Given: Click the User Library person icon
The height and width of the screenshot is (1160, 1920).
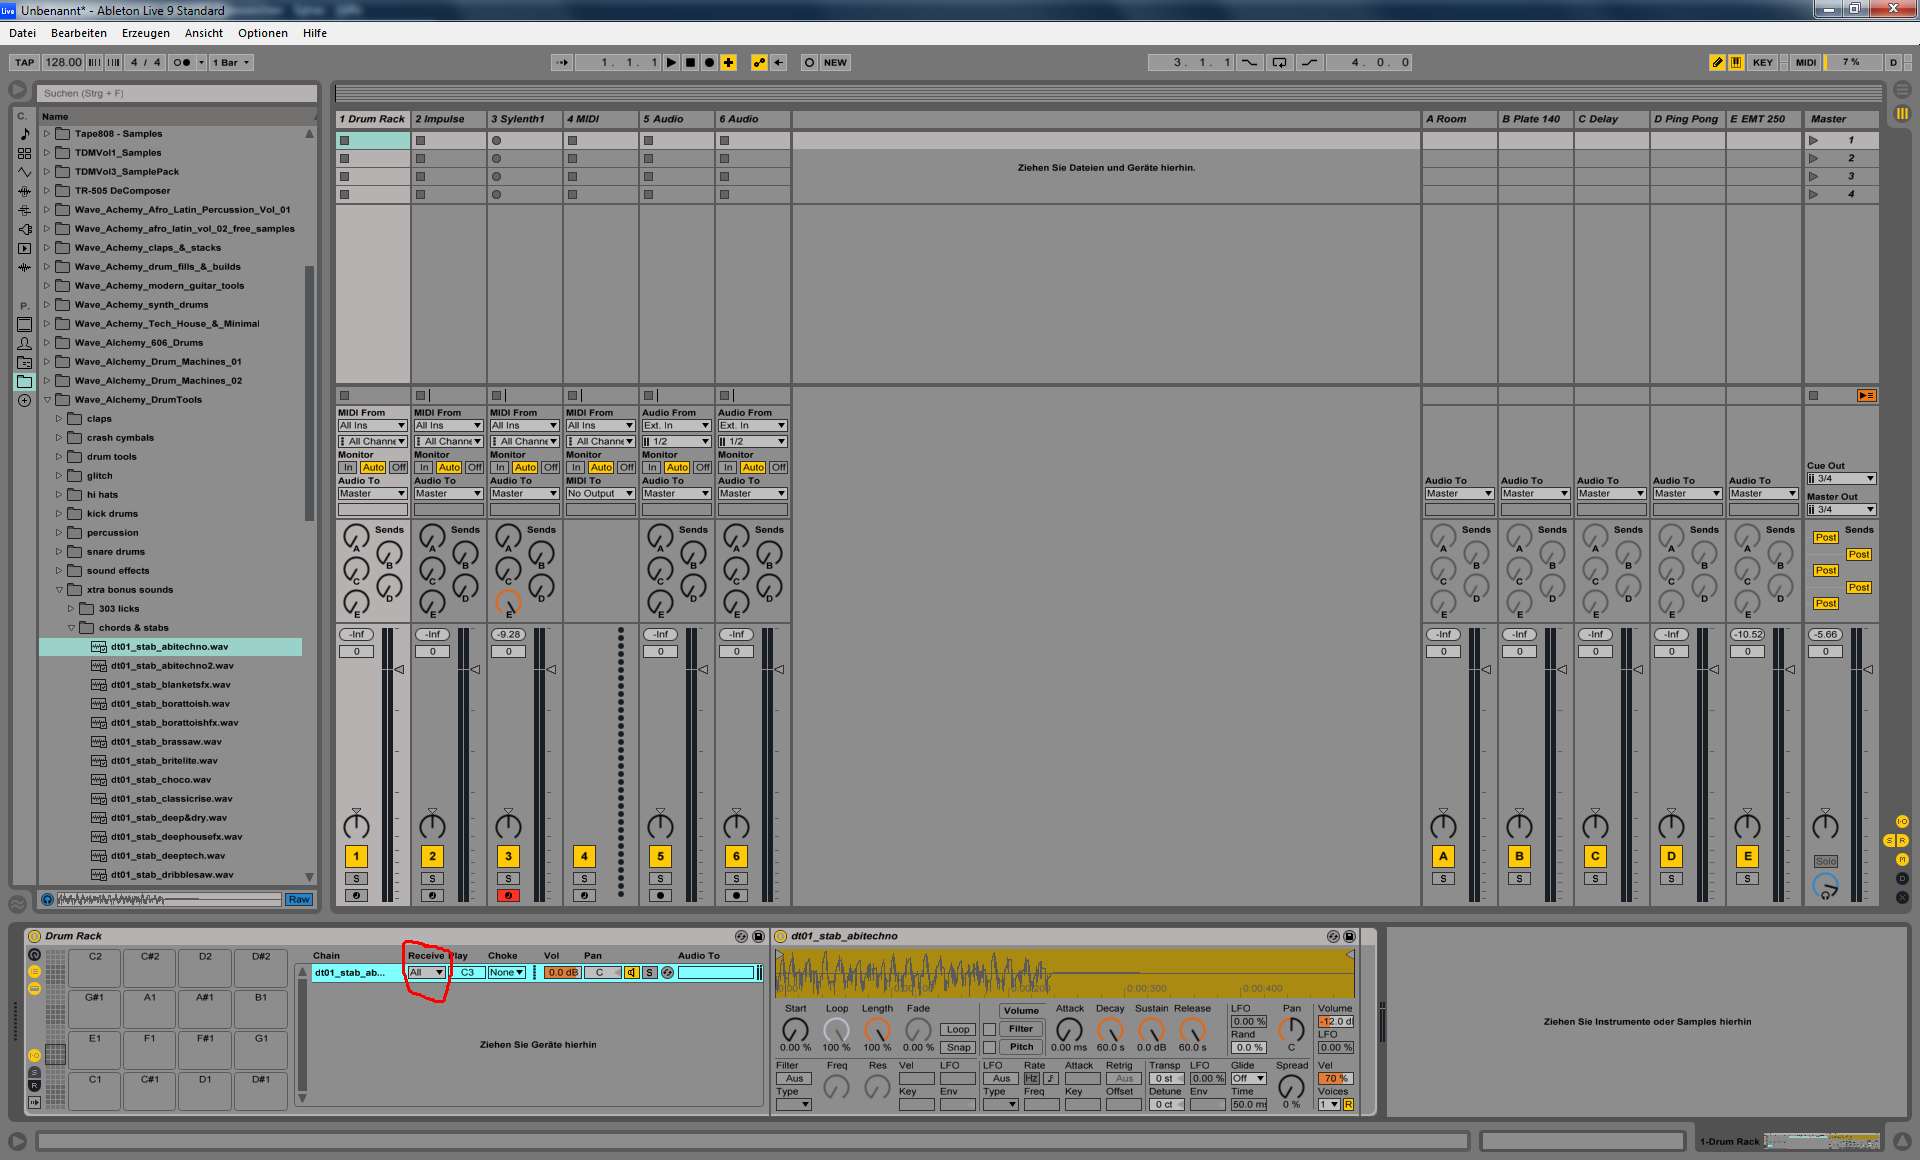Looking at the screenshot, I should click(x=25, y=343).
